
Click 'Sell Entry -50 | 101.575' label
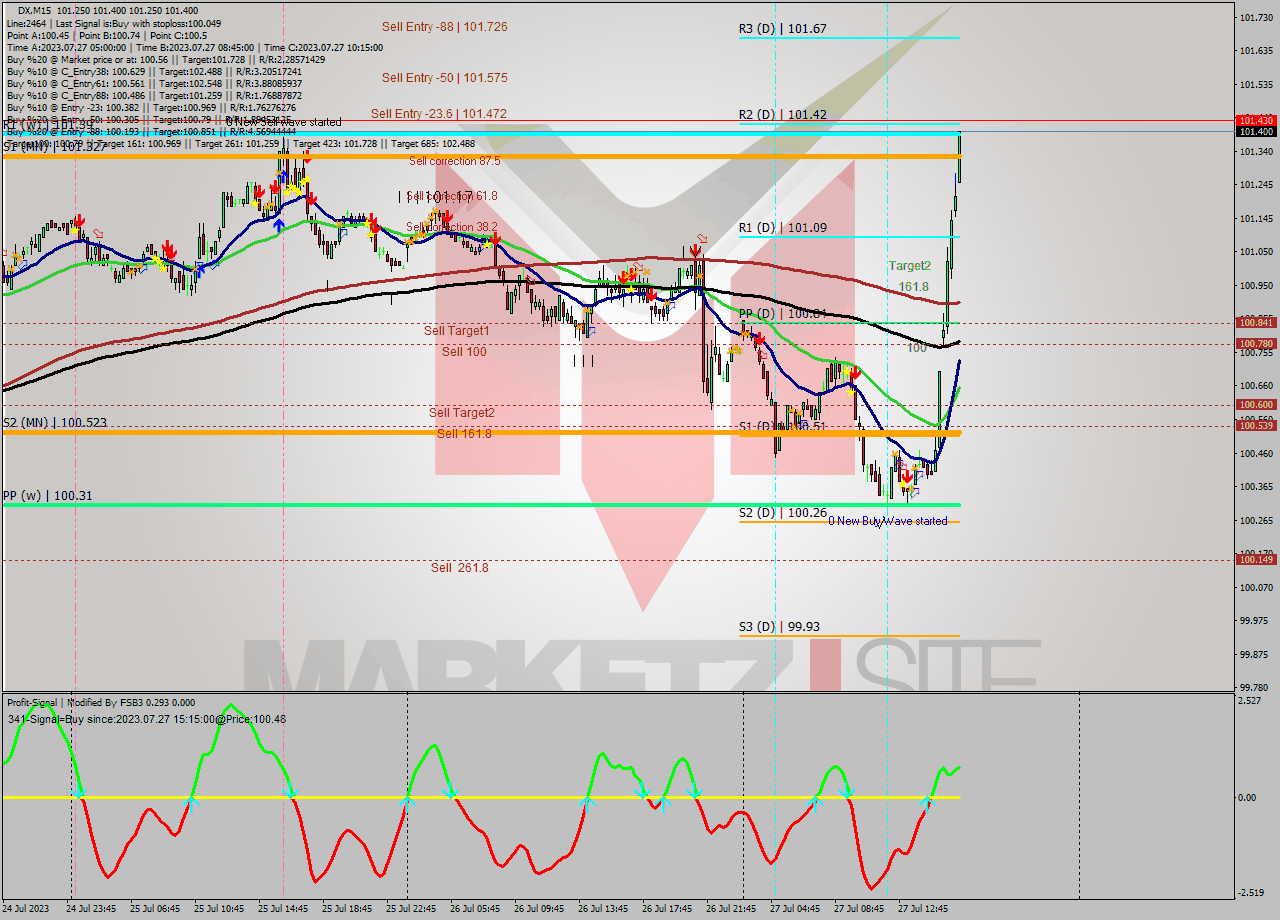(444, 77)
